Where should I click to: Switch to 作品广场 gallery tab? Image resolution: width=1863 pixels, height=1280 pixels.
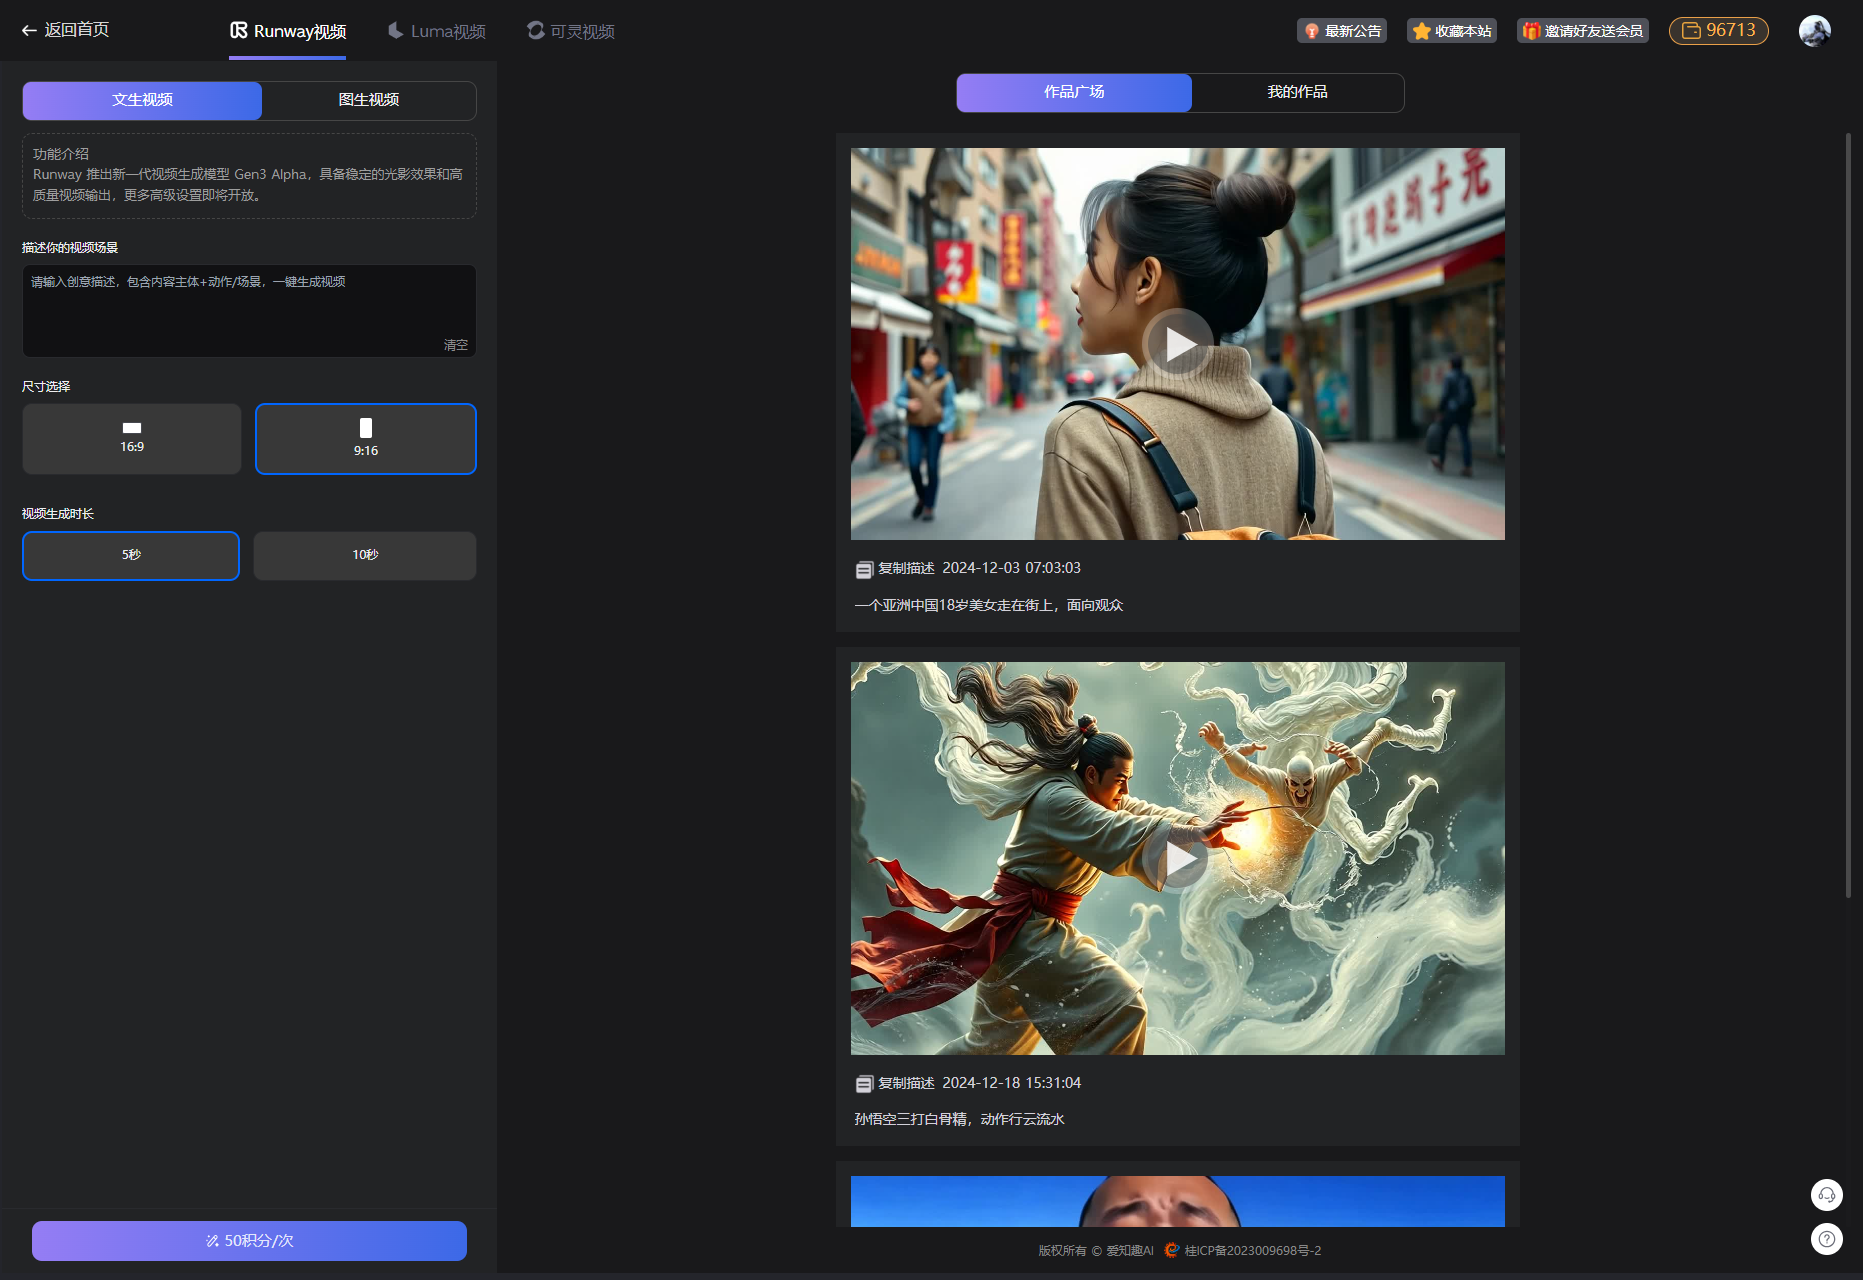click(1074, 92)
